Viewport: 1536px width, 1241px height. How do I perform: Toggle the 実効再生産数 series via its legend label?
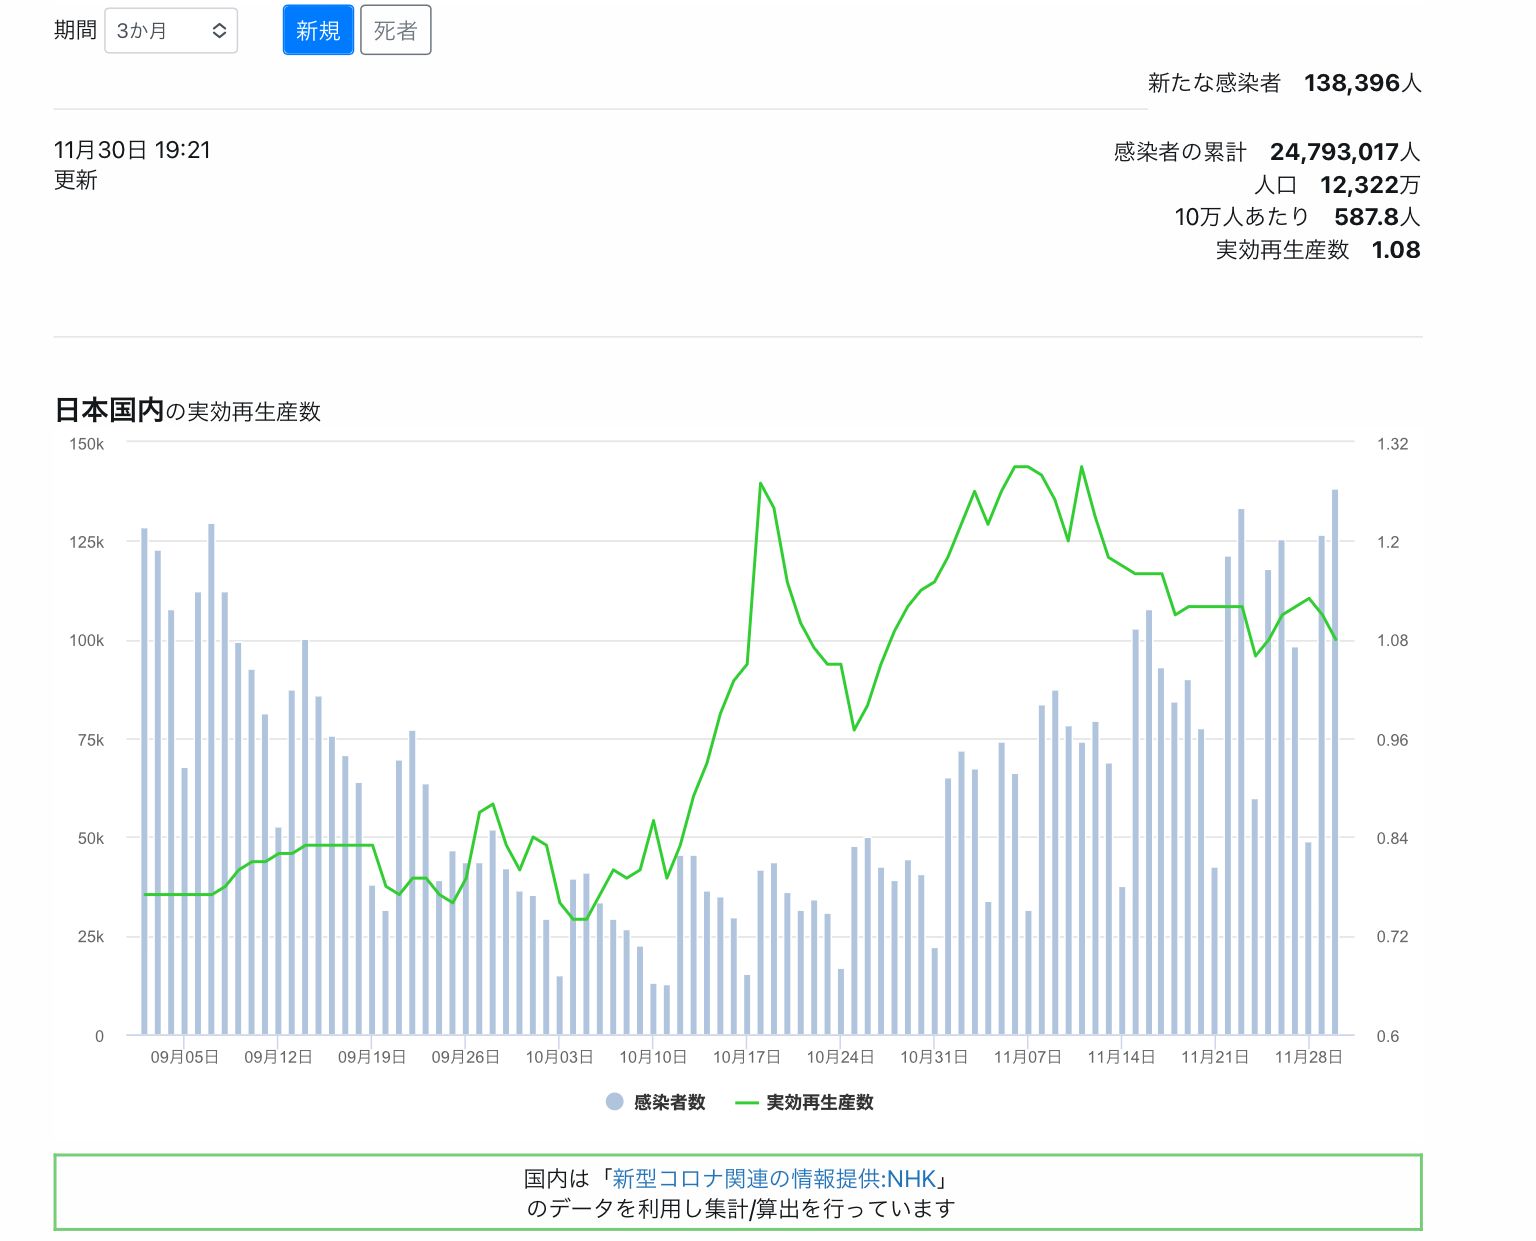pos(819,1102)
